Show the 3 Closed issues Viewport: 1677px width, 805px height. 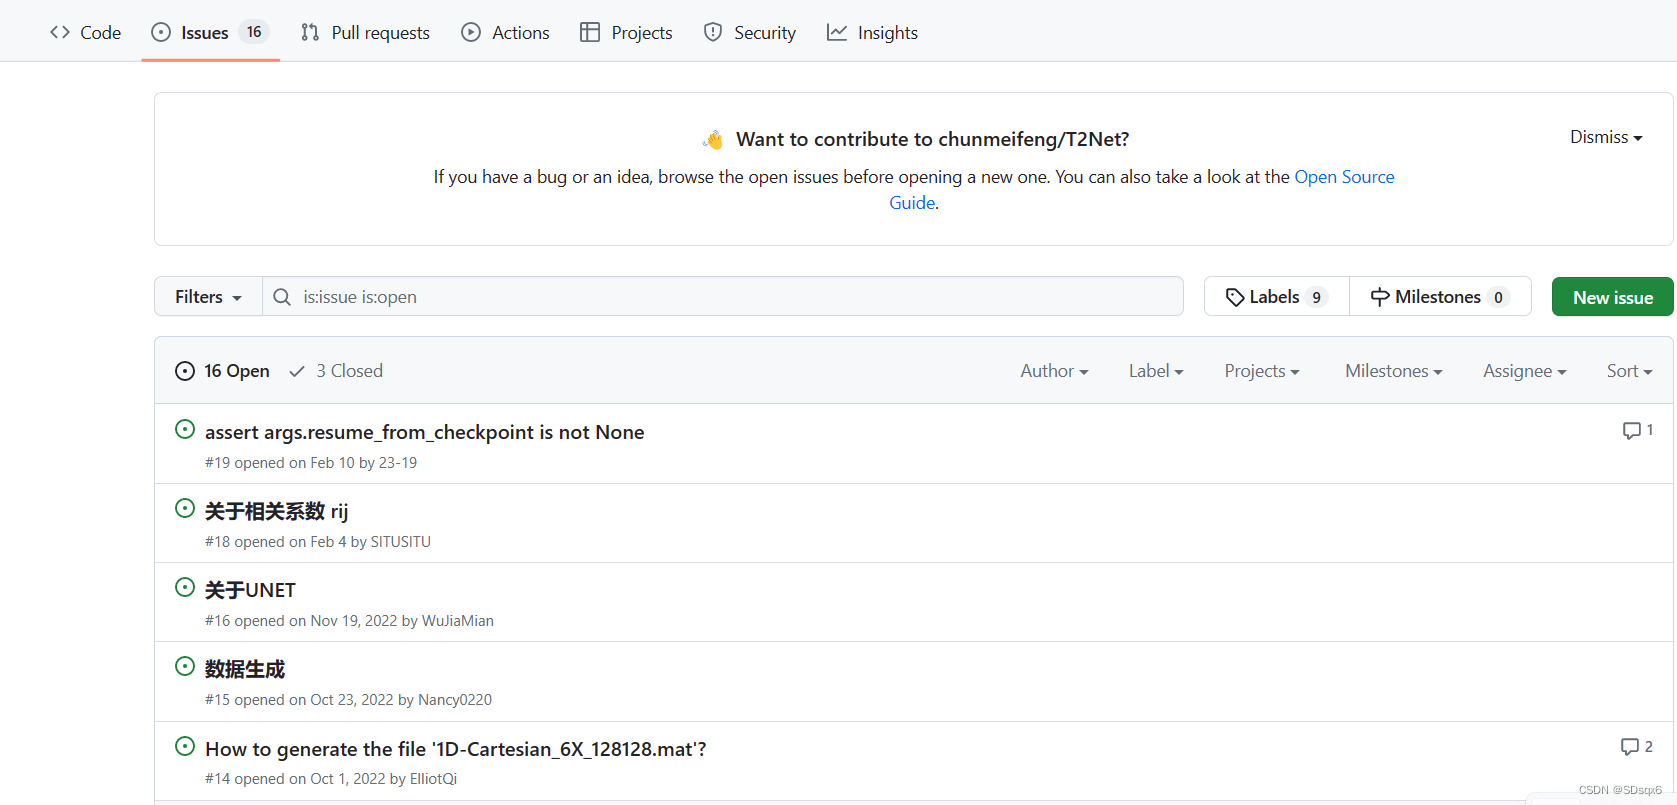[336, 371]
